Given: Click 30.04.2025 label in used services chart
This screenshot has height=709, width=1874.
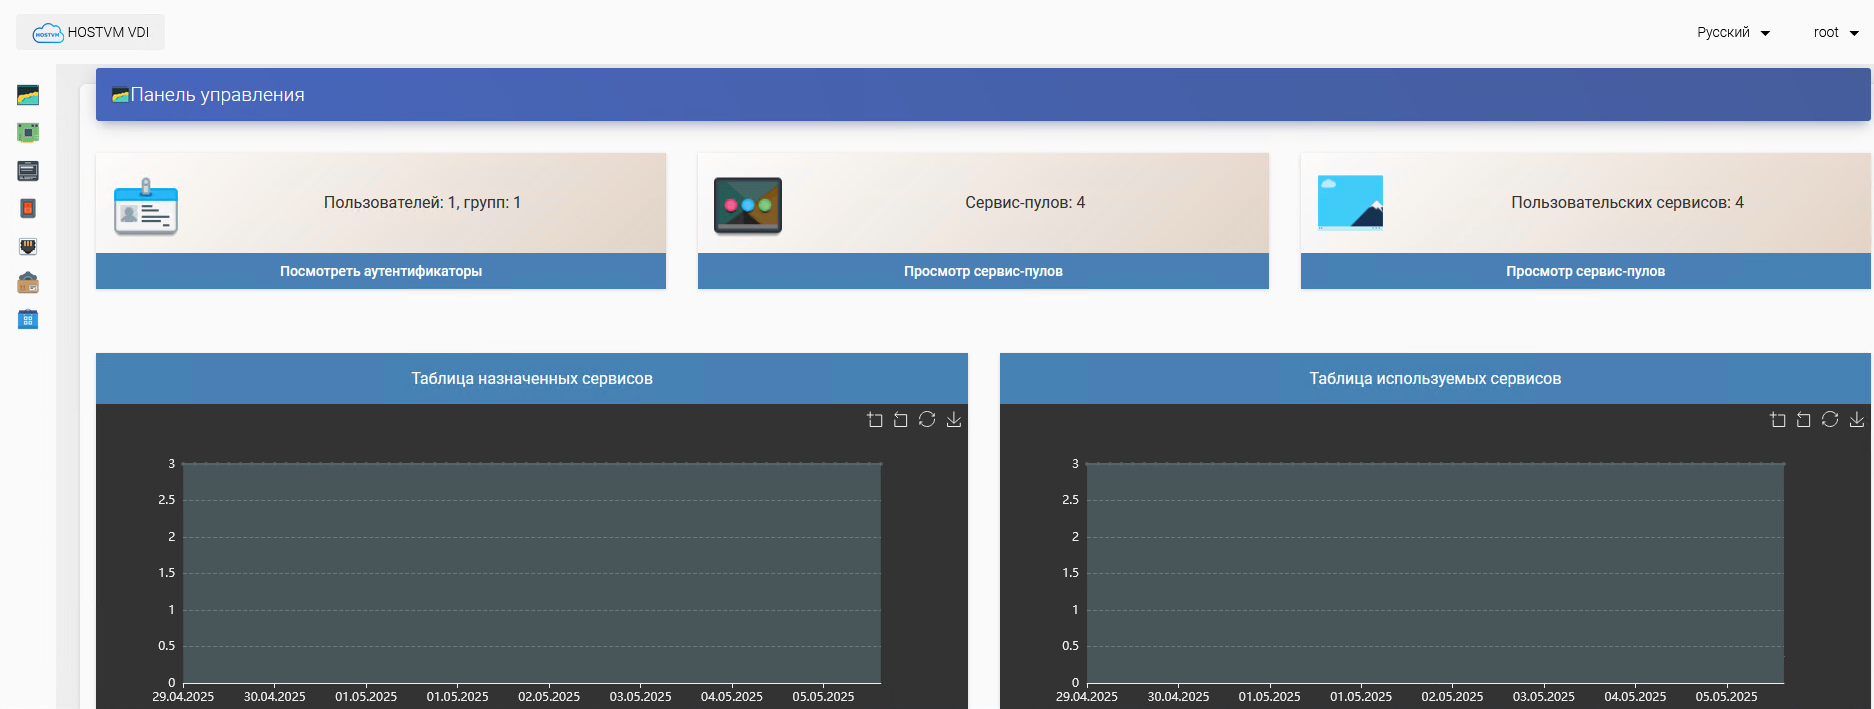Looking at the screenshot, I should click(x=1178, y=697).
